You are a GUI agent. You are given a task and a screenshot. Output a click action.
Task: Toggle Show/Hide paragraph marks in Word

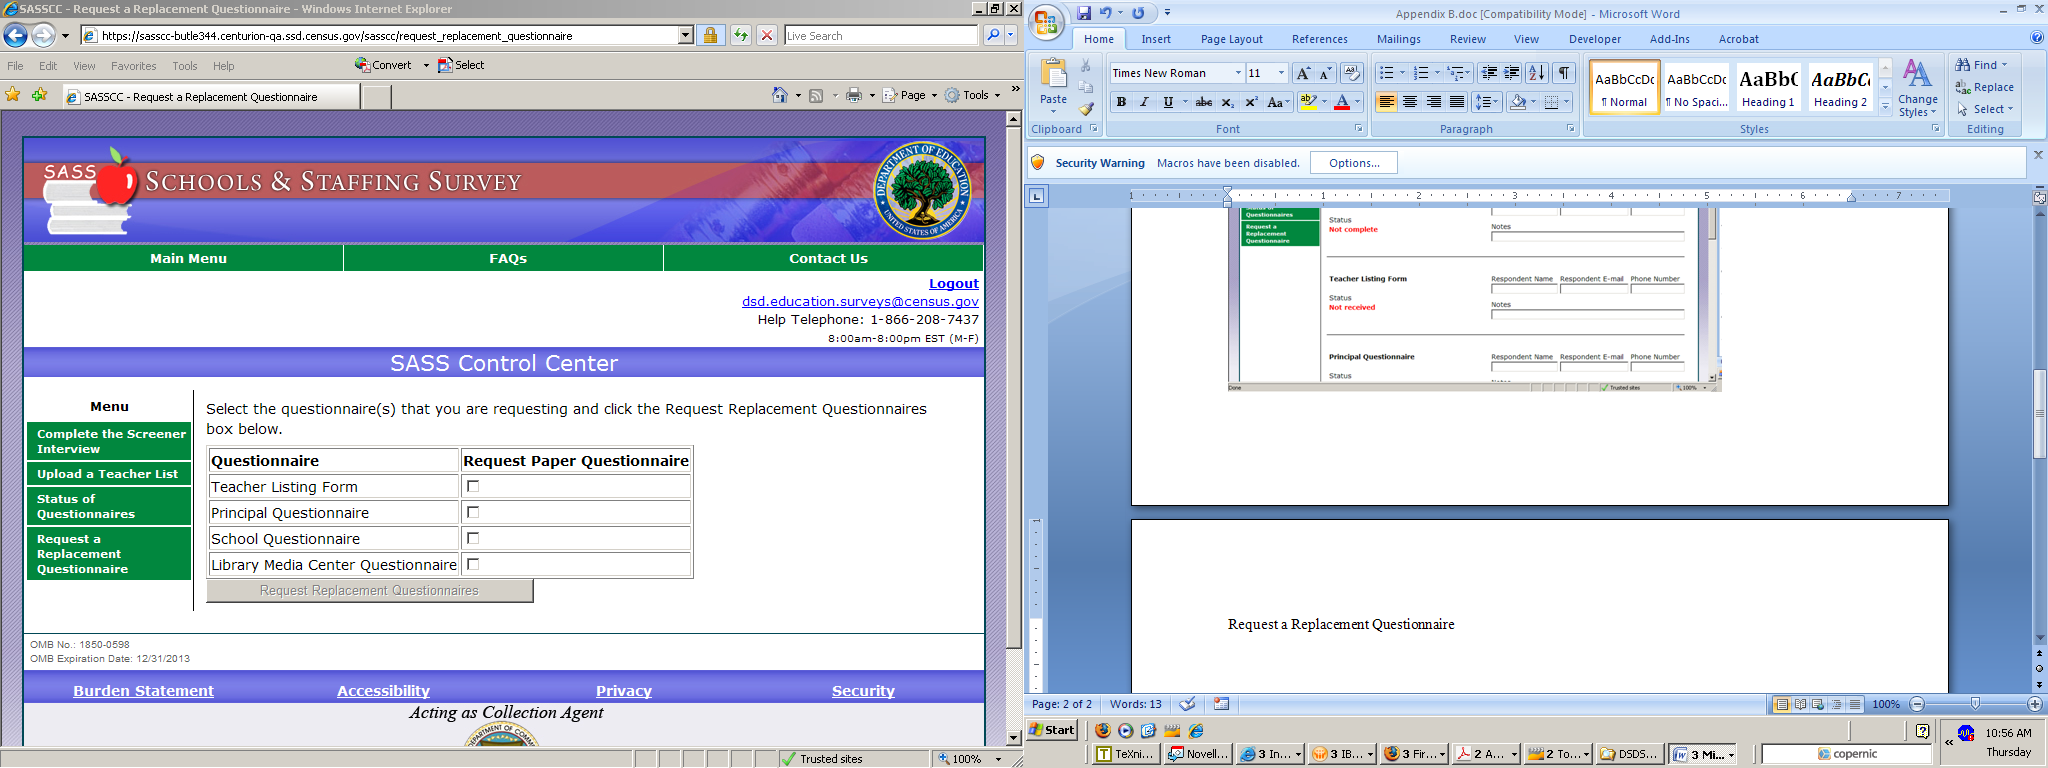(1565, 73)
